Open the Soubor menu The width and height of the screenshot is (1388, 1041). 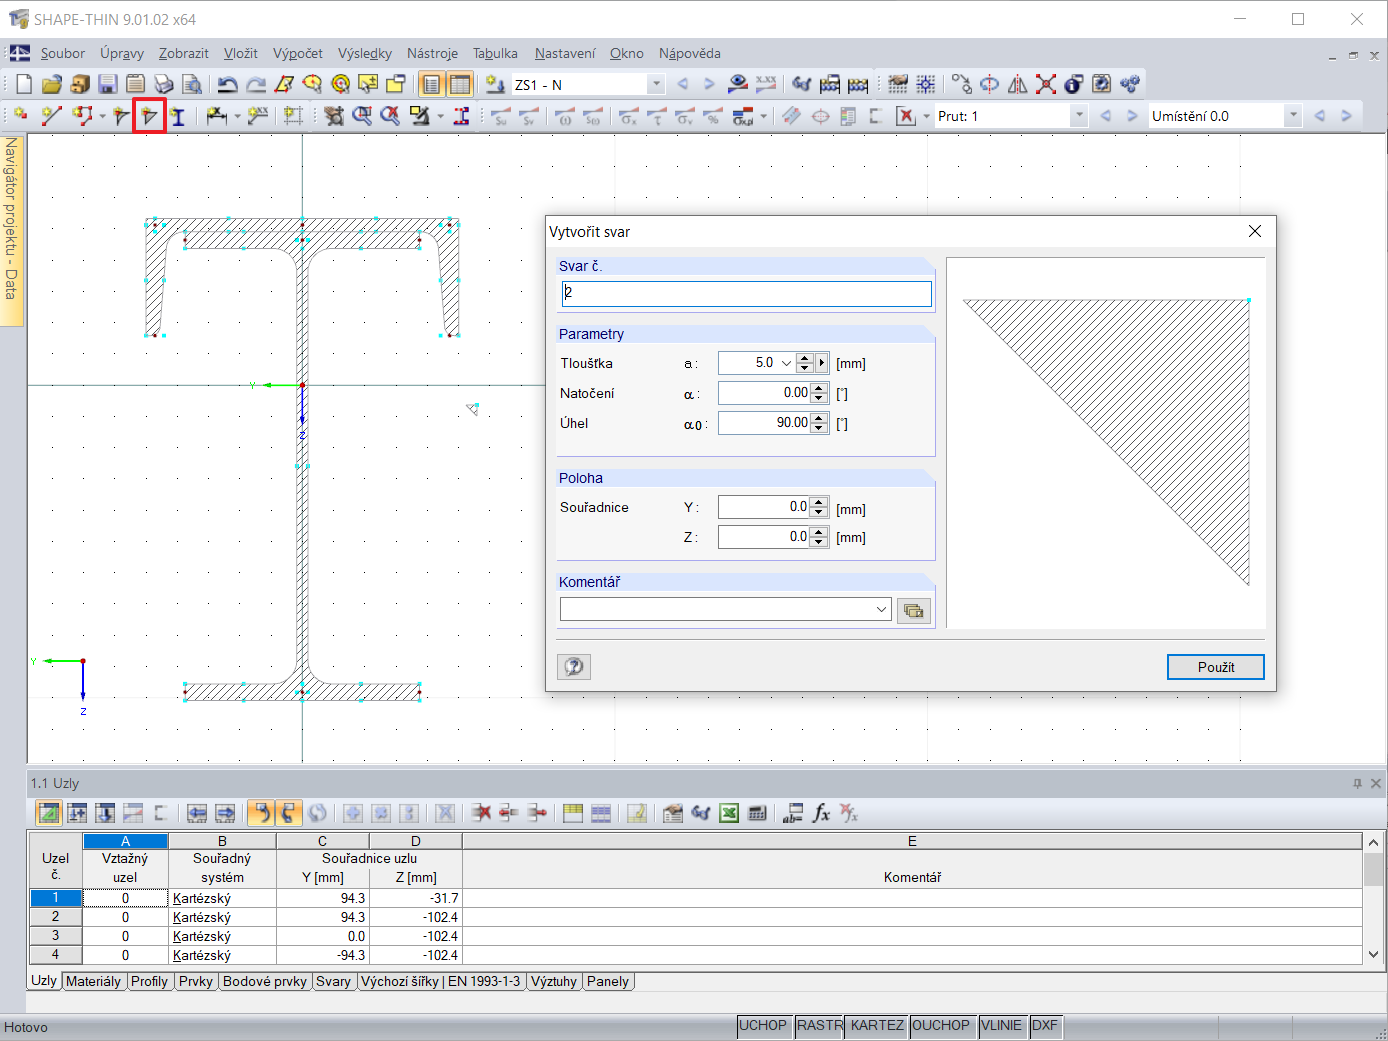point(63,53)
